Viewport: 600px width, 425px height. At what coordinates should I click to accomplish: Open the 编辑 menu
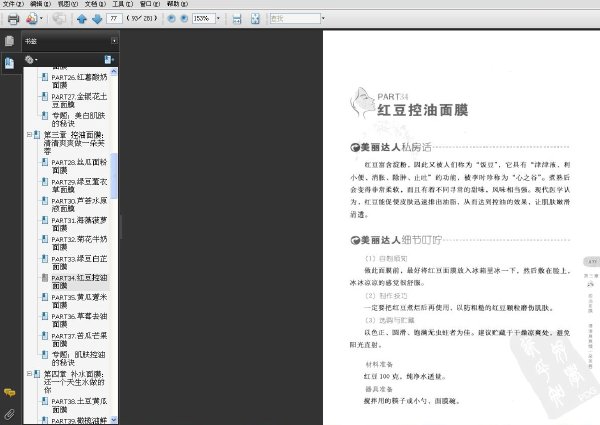pos(41,4)
